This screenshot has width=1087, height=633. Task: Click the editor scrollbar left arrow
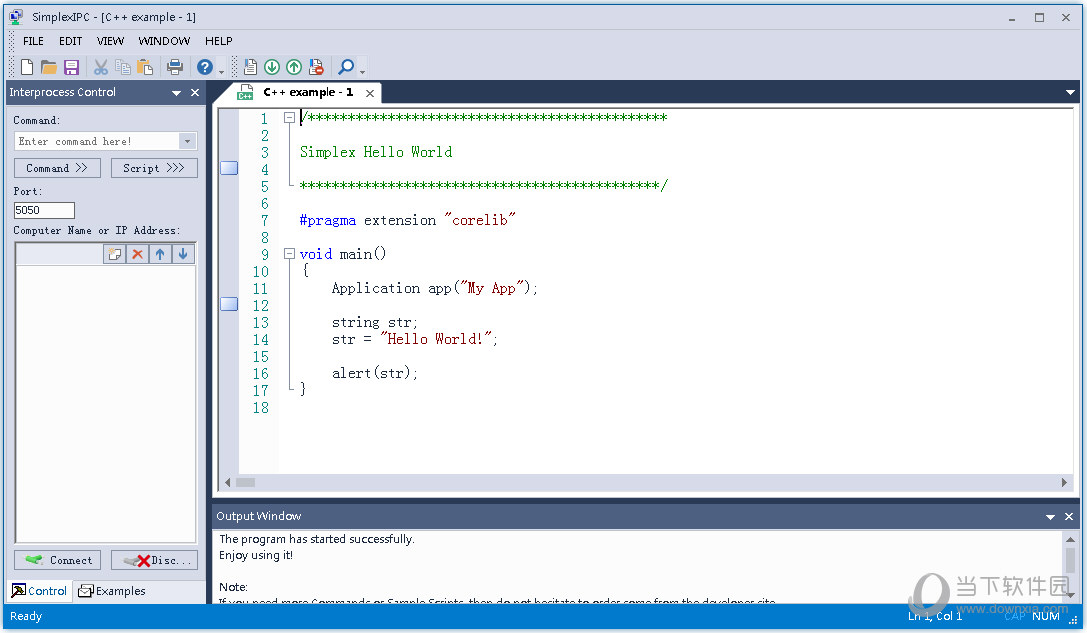(227, 483)
